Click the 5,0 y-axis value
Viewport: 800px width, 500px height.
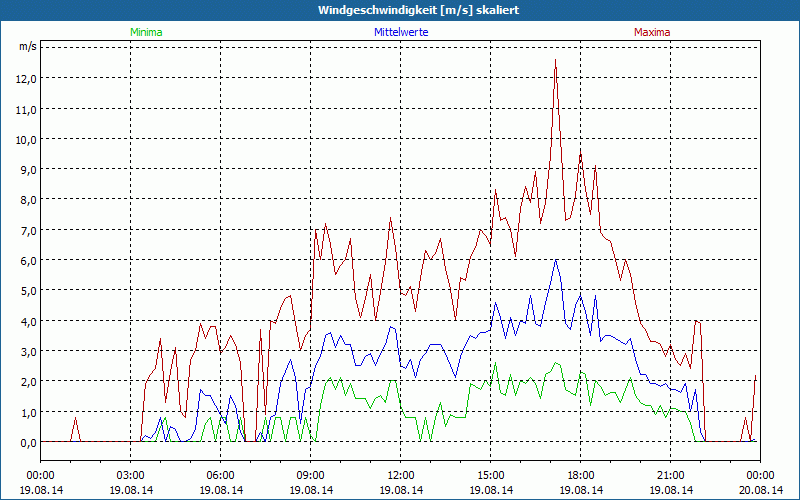coord(29,290)
